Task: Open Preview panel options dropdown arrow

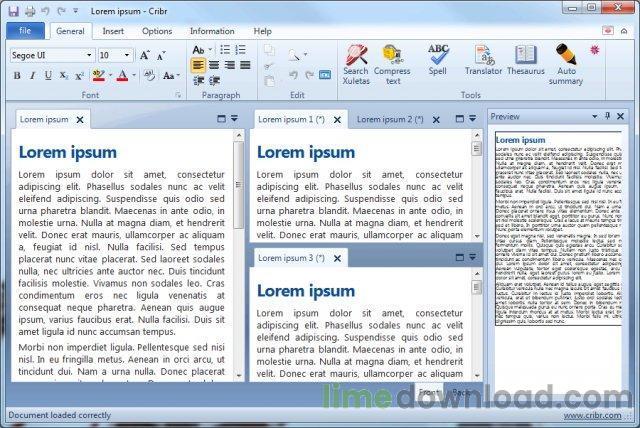Action: tap(595, 116)
